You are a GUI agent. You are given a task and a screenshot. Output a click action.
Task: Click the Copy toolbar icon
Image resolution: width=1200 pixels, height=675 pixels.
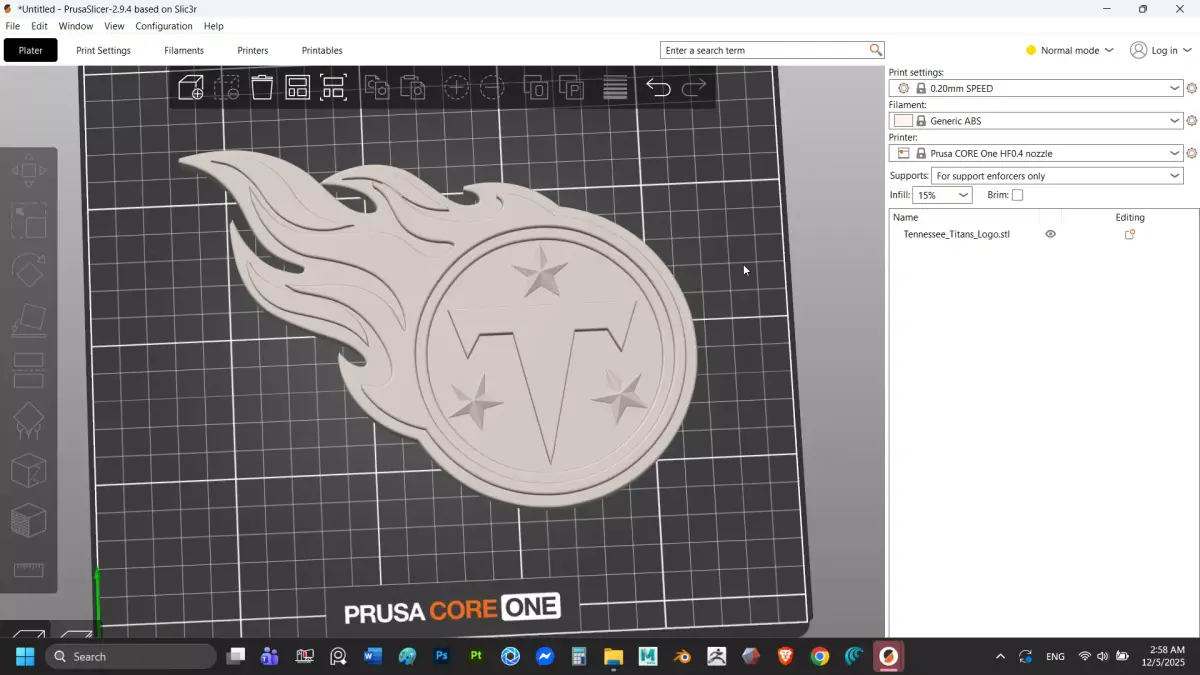(377, 88)
